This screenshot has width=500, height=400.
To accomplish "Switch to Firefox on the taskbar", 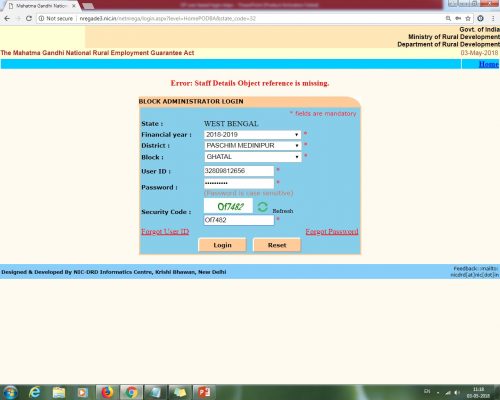I will [x=107, y=392].
